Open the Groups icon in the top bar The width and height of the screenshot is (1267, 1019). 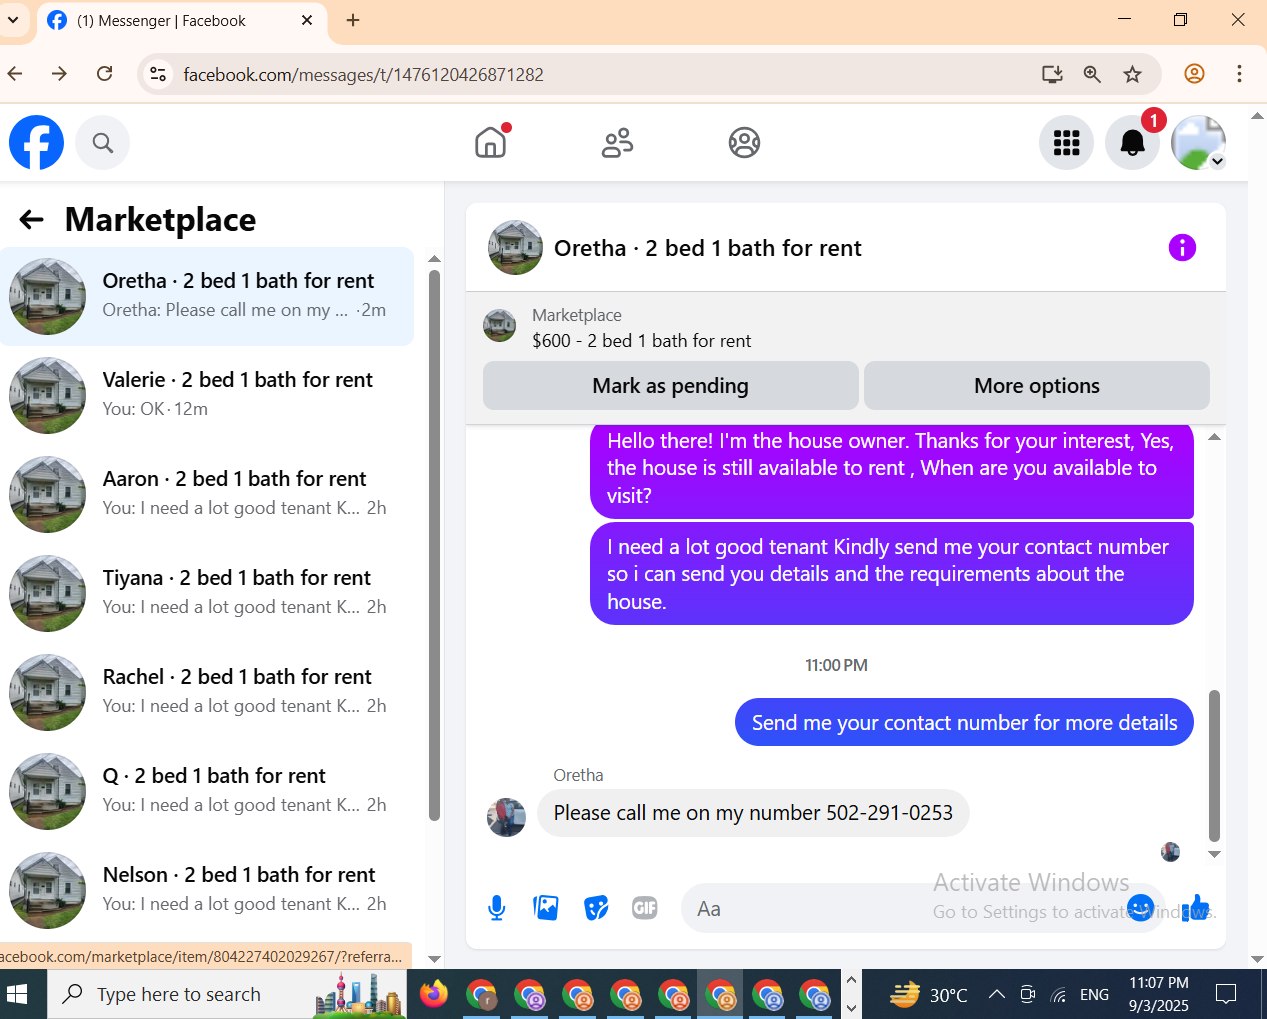point(744,143)
